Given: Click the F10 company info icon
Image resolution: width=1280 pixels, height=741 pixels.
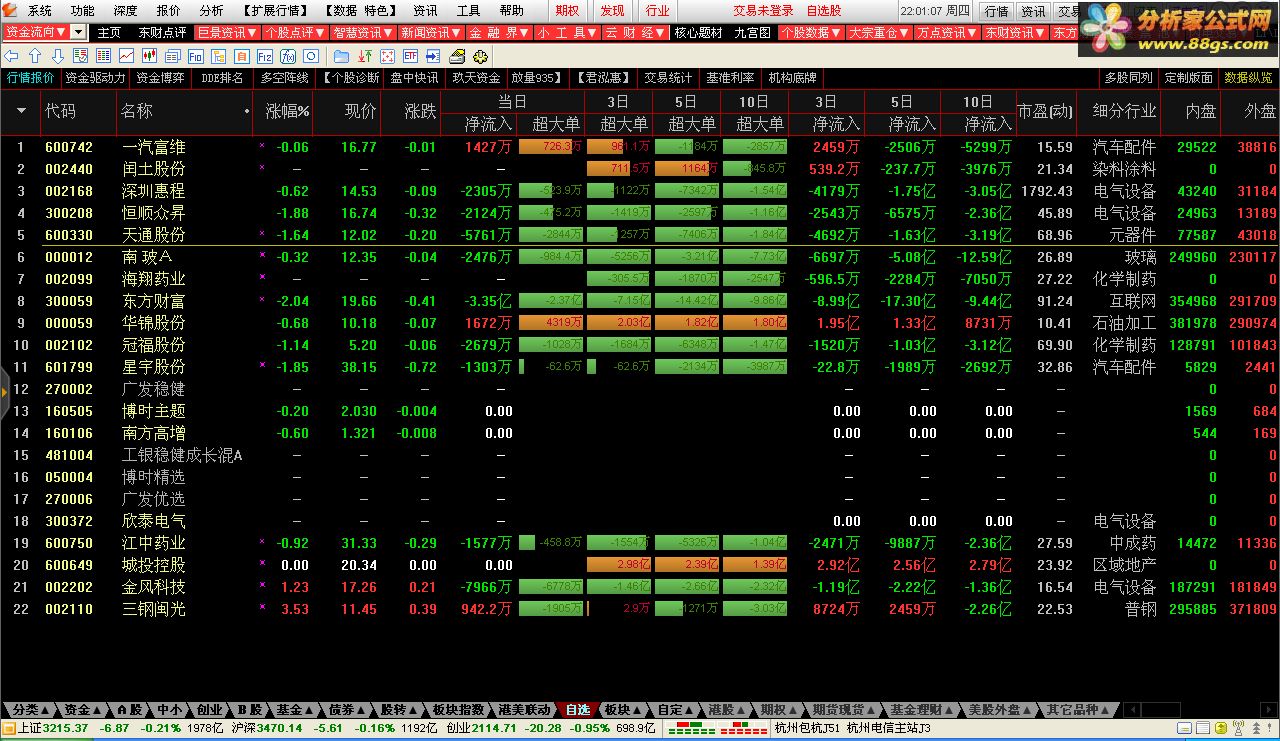Looking at the screenshot, I should [x=195, y=56].
